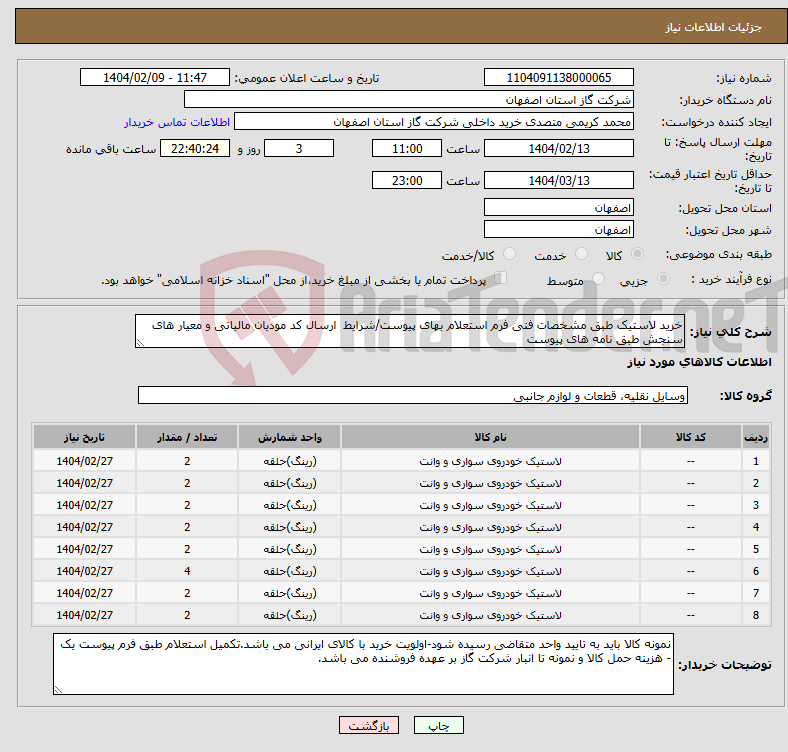Click unit (رینگ)حلقه in row 7
The width and height of the screenshot is (788, 752).
[289, 593]
